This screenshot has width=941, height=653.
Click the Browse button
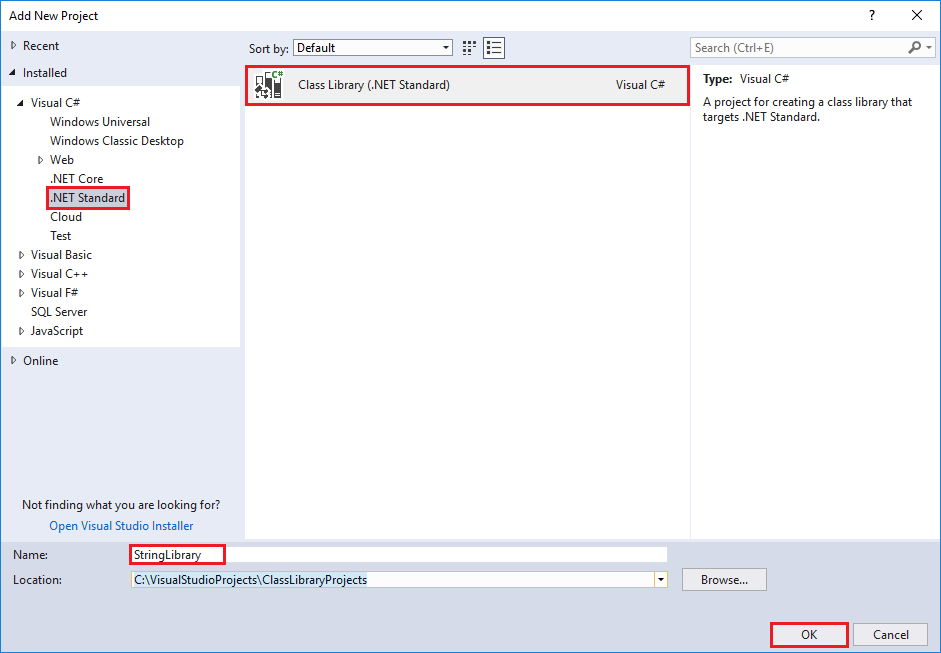click(723, 579)
